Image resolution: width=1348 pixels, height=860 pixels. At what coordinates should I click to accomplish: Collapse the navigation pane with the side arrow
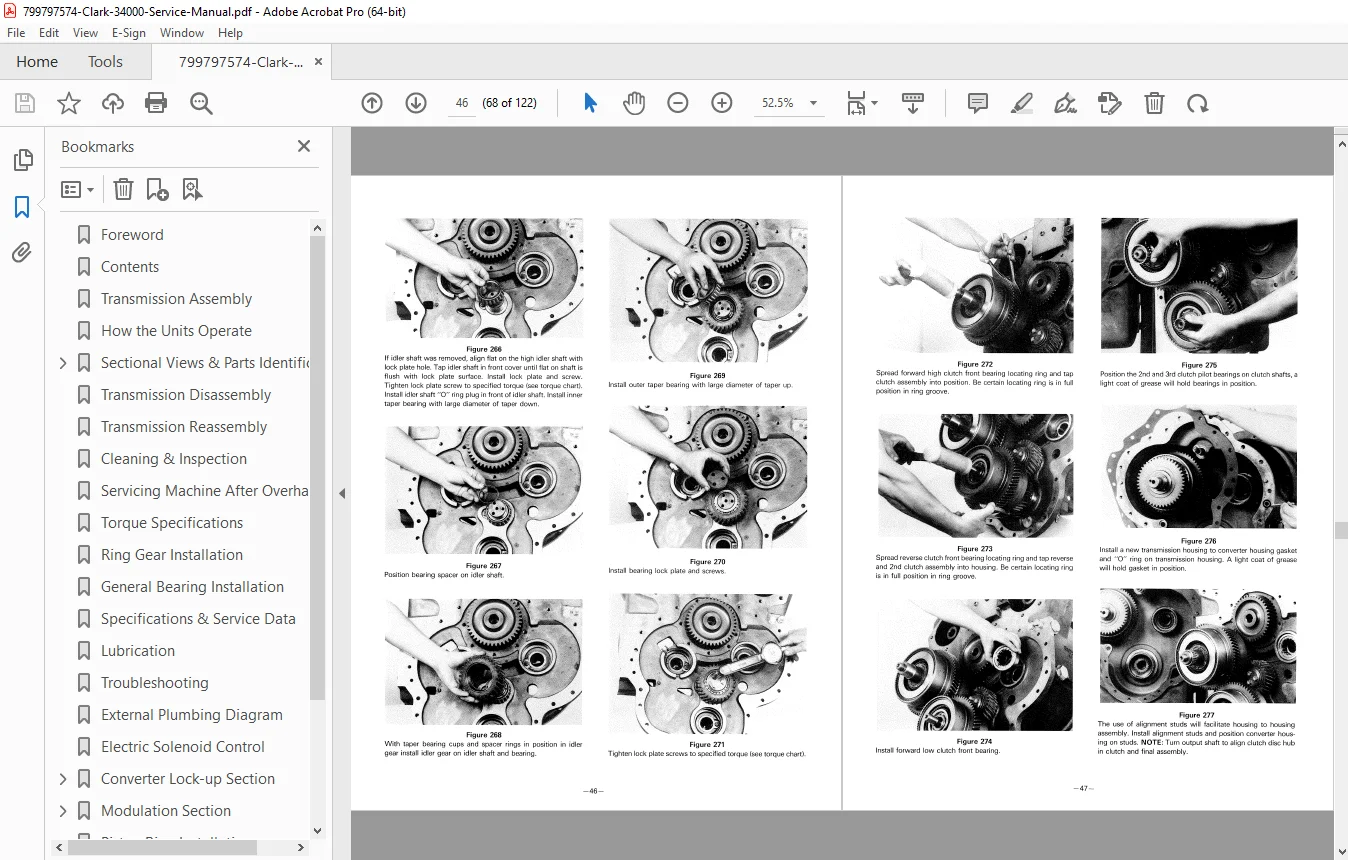tap(342, 493)
